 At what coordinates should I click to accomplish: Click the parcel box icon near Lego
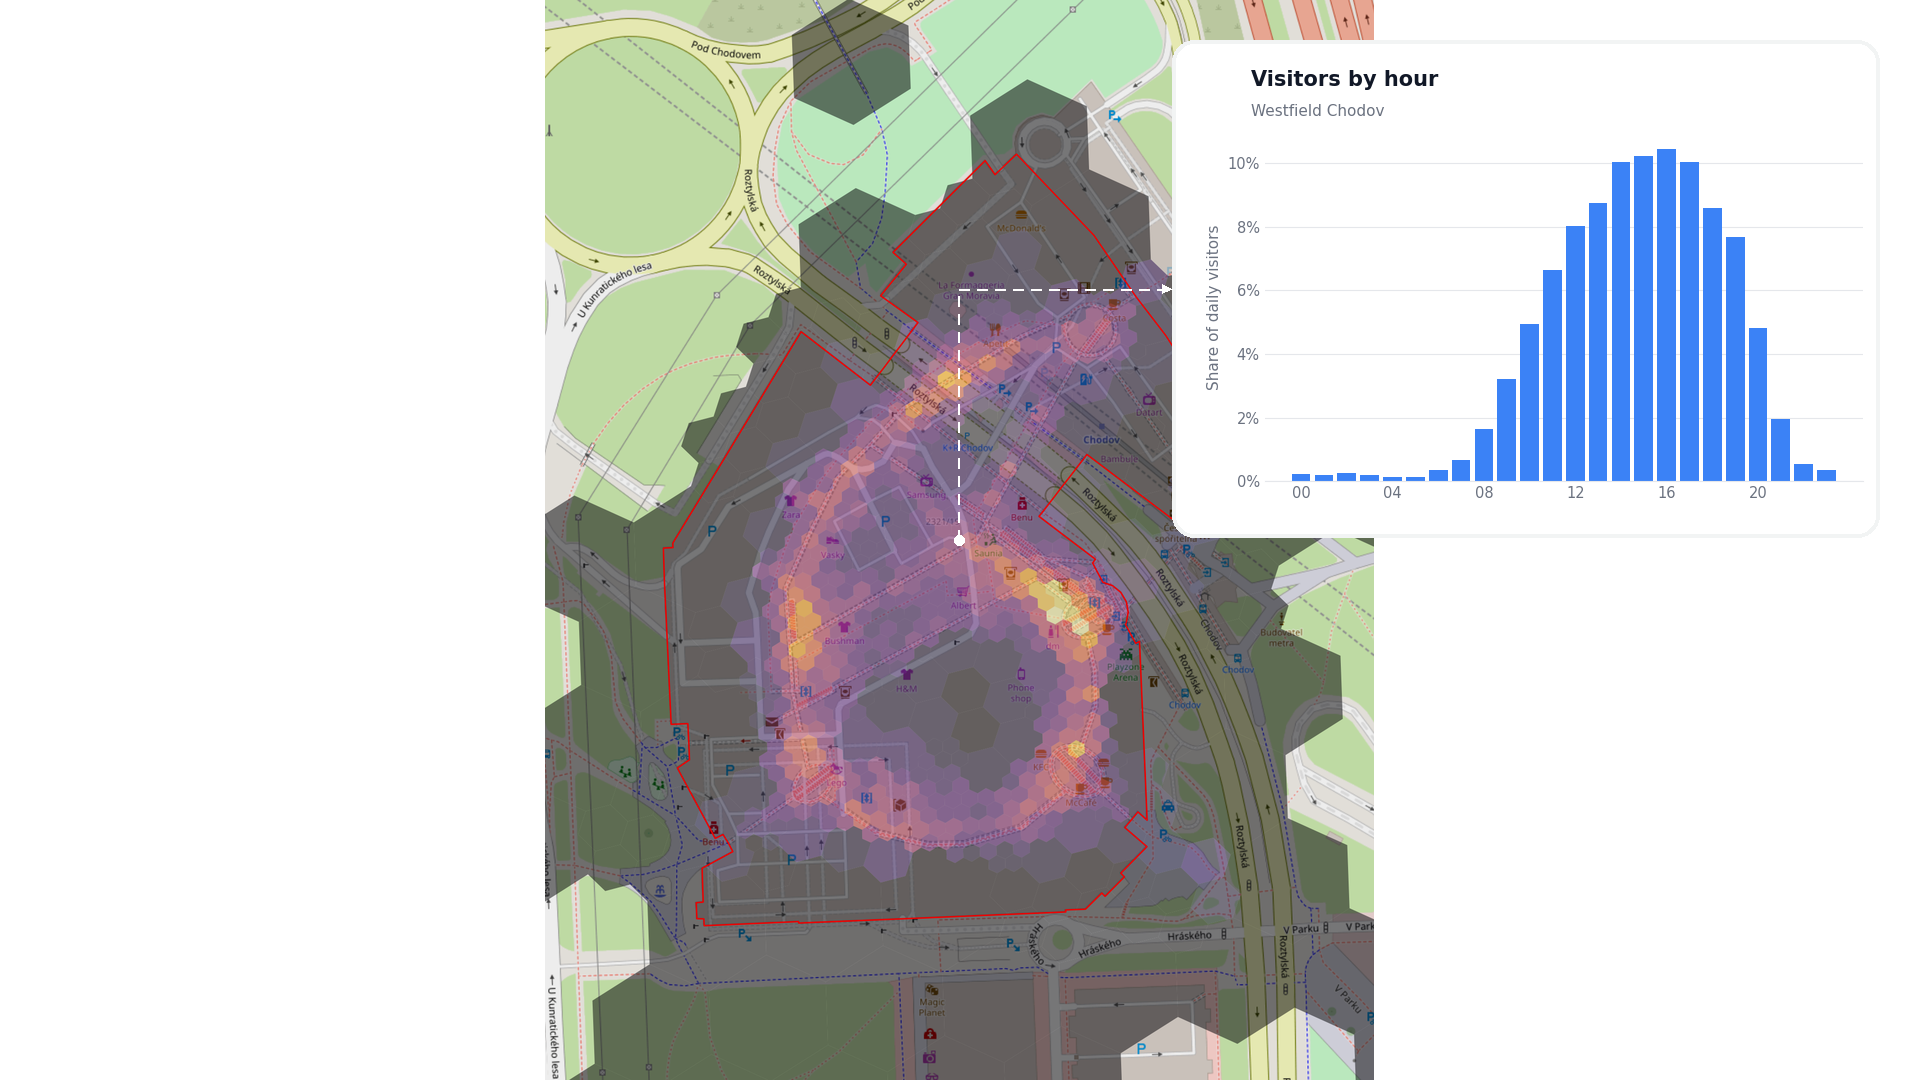point(900,805)
